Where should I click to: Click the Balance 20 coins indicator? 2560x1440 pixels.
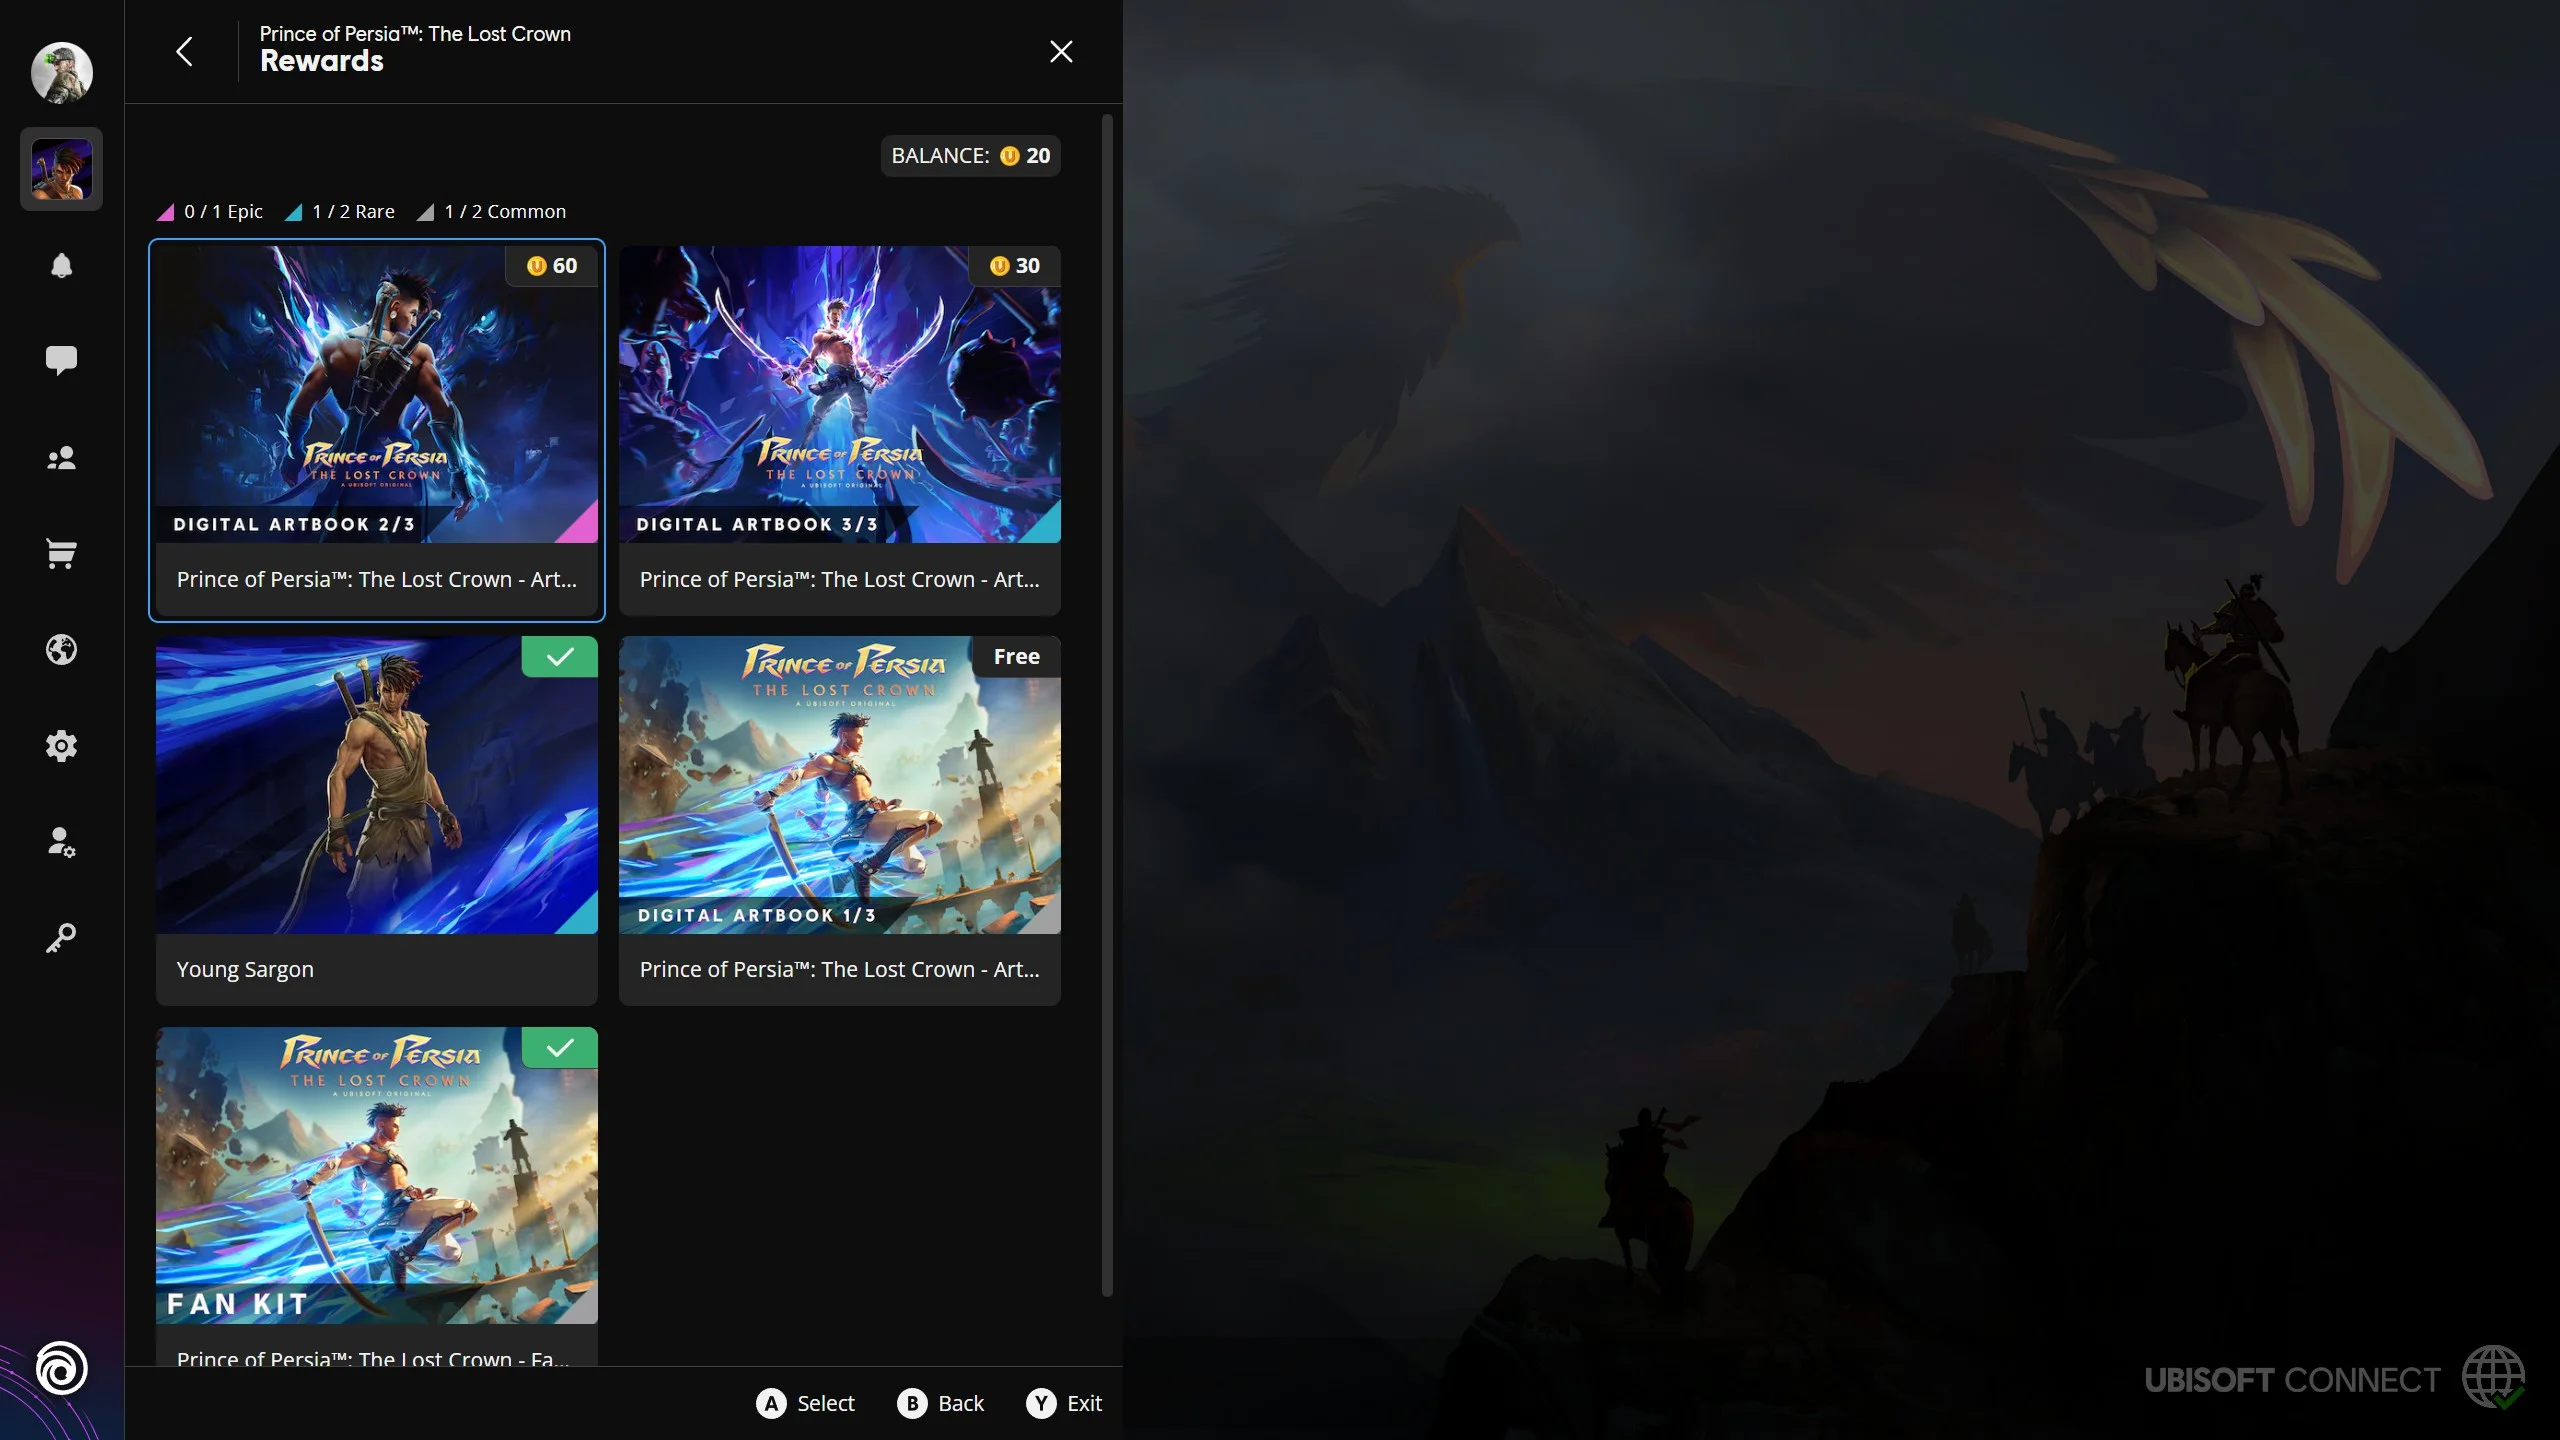pyautogui.click(x=970, y=156)
